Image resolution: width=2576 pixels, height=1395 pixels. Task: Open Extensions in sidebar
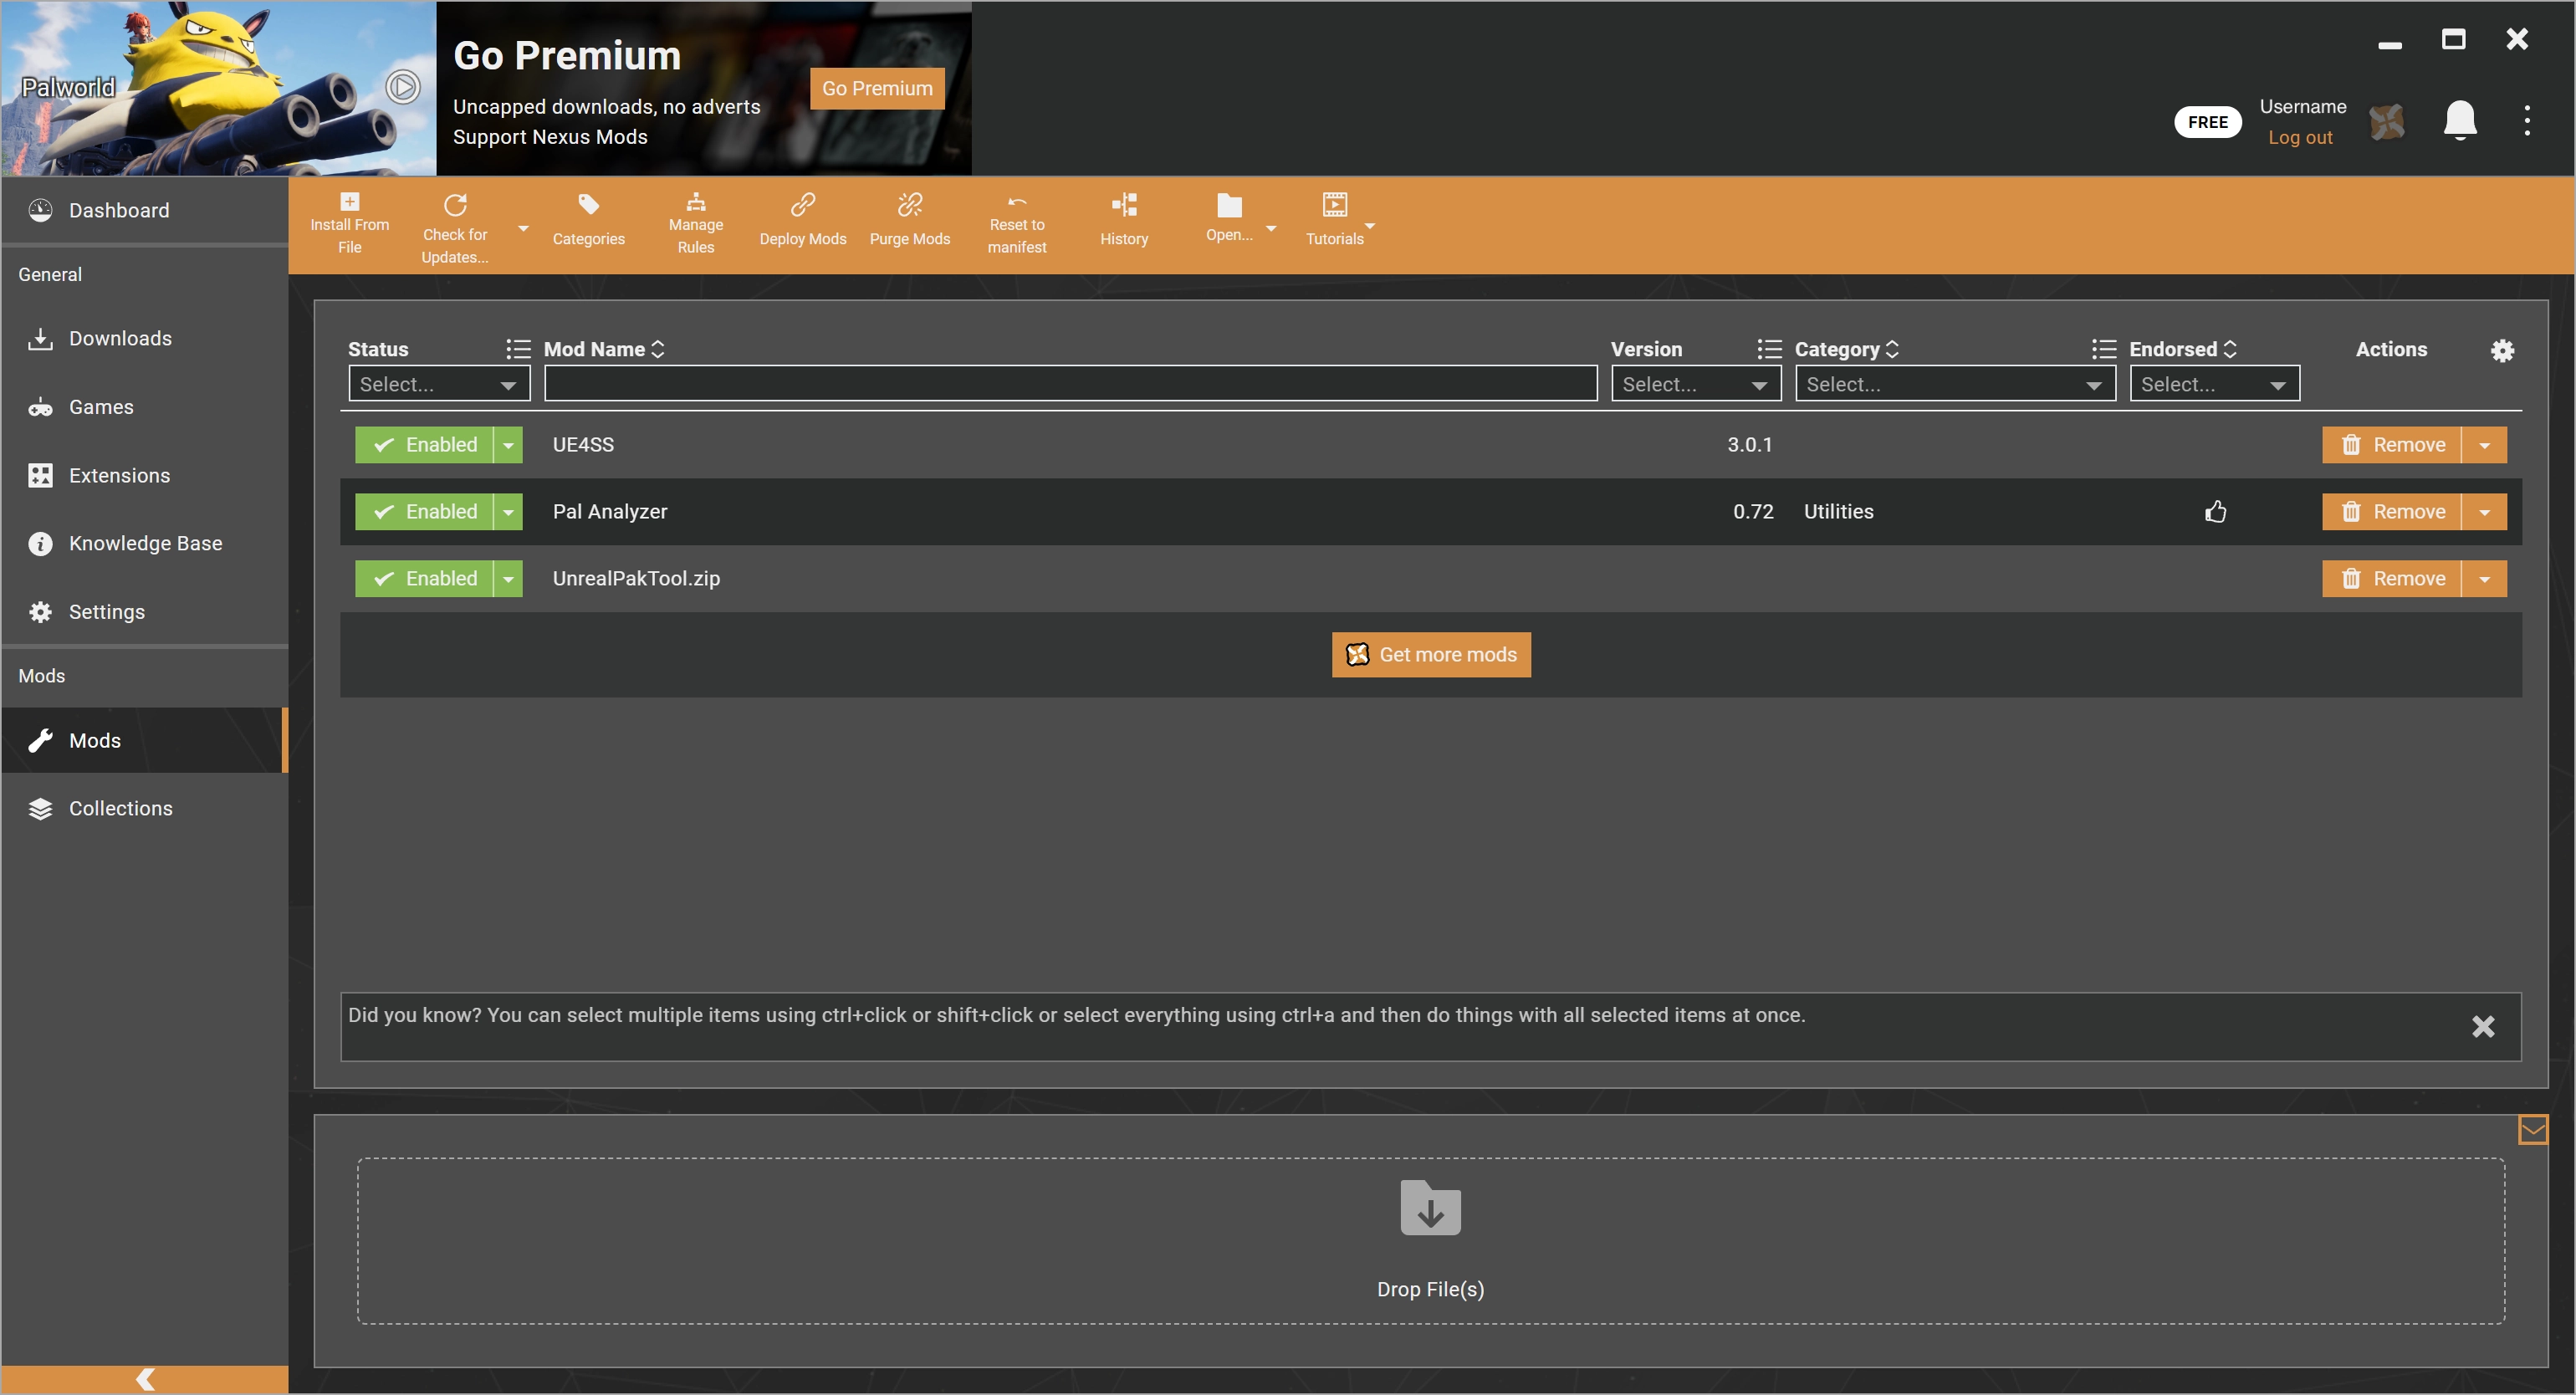pos(145,476)
